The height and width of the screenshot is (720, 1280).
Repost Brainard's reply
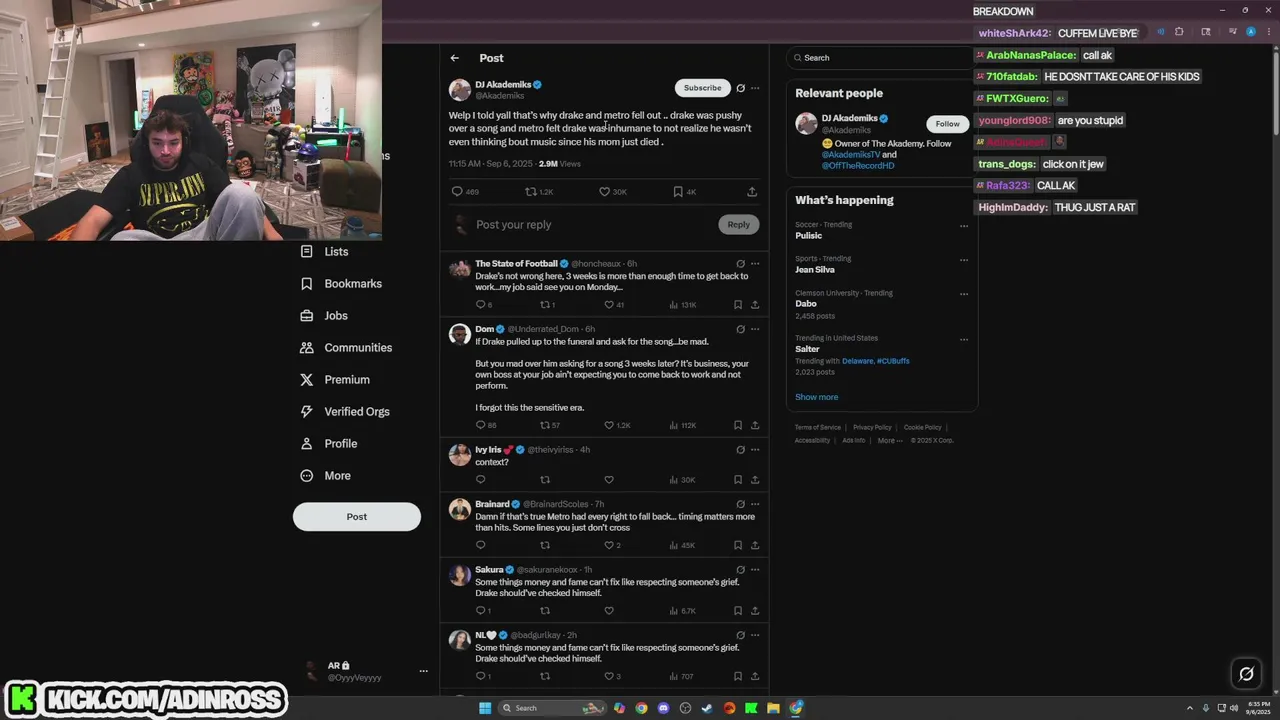pyautogui.click(x=545, y=545)
